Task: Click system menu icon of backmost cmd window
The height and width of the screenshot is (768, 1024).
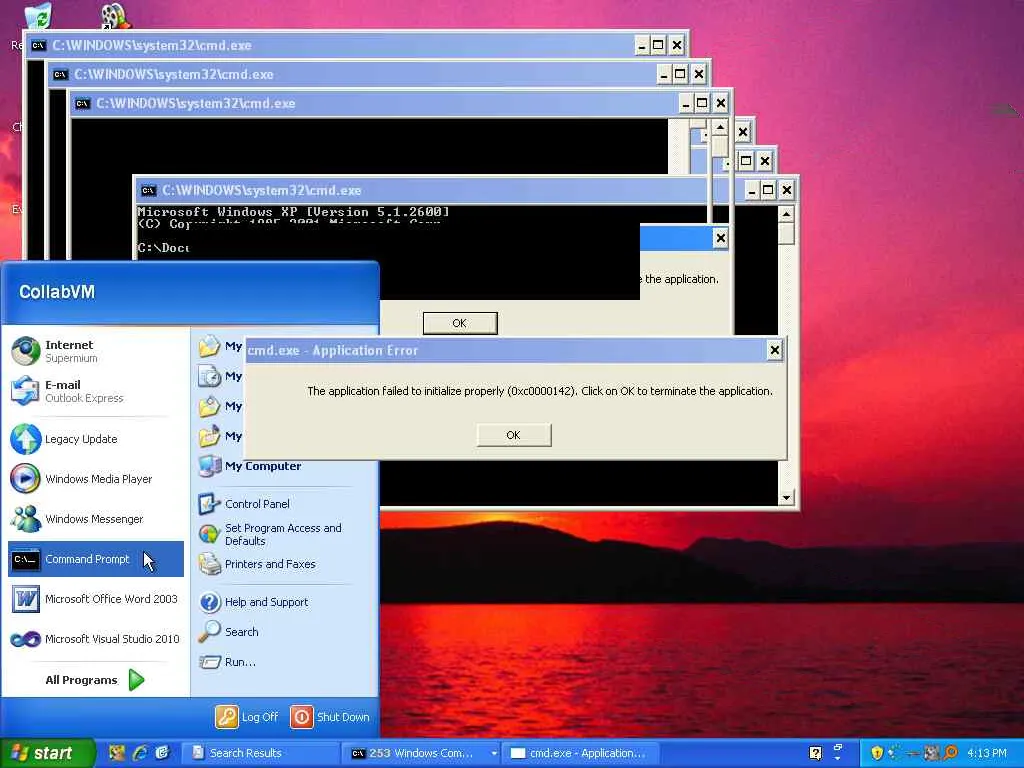Action: coord(39,45)
